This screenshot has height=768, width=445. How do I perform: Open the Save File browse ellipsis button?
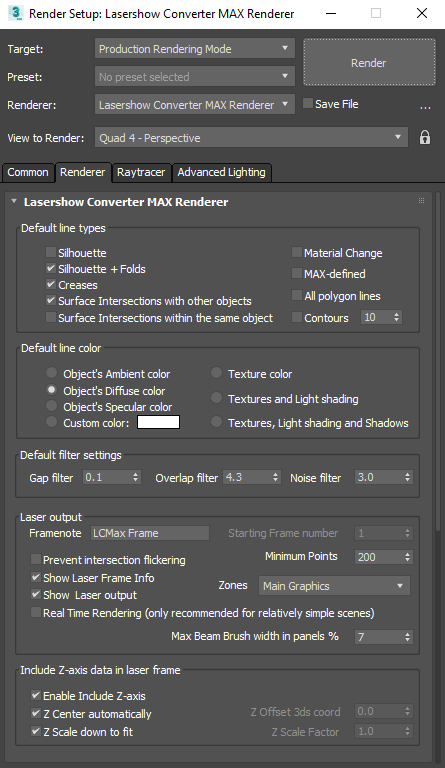point(425,107)
